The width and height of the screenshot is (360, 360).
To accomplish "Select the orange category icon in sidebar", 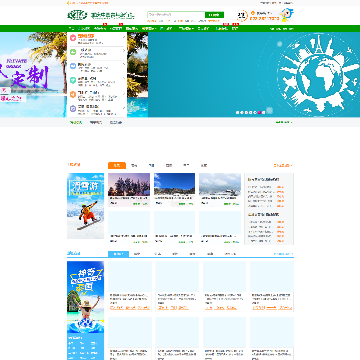I will 73,94.
